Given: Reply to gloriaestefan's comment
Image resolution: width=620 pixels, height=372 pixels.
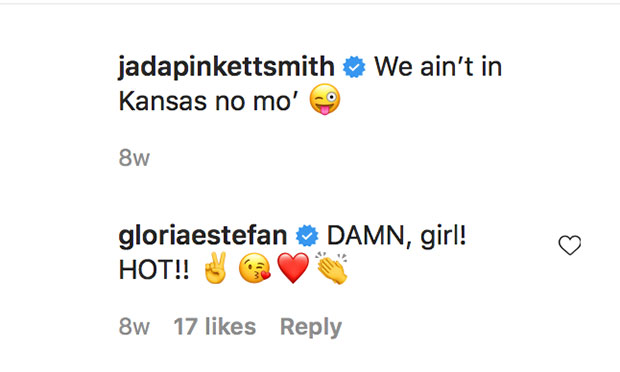Looking at the screenshot, I should pyautogui.click(x=311, y=327).
